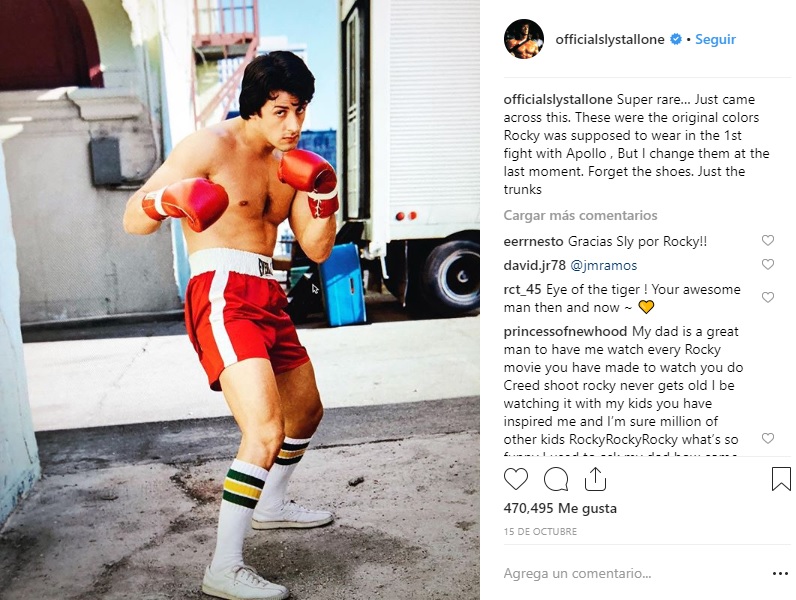796x600 pixels.
Task: Share the post with the upload arrow icon
Action: pos(595,479)
